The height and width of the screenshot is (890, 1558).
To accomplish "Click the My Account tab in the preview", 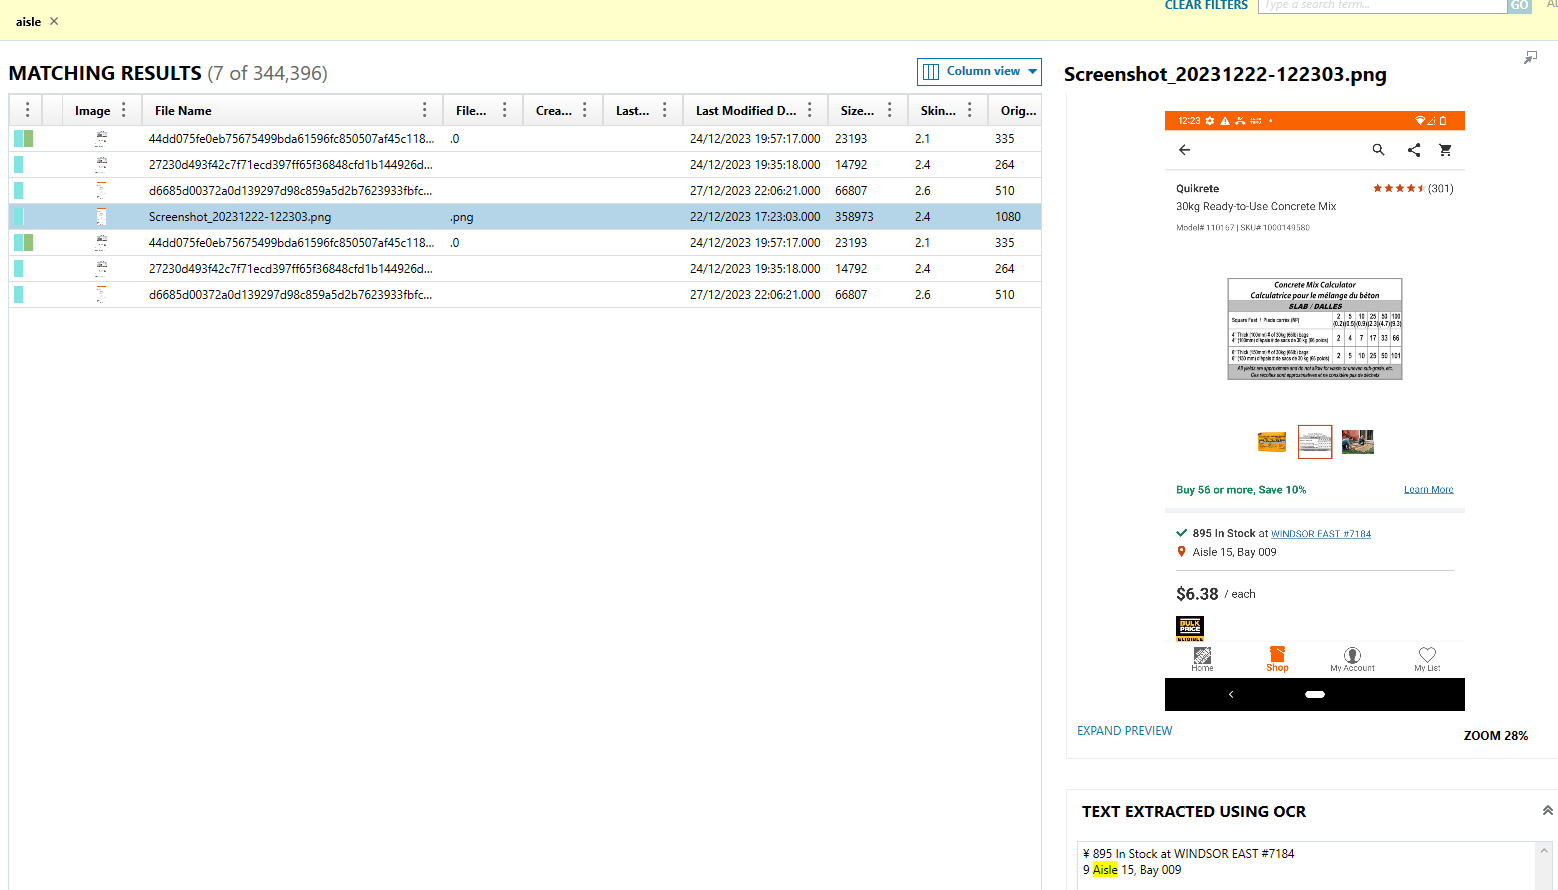I will (1352, 660).
